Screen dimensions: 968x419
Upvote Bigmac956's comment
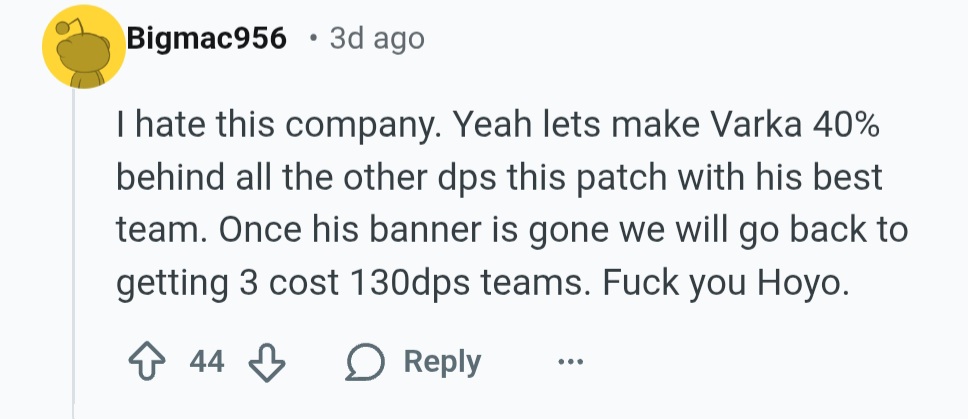(146, 361)
